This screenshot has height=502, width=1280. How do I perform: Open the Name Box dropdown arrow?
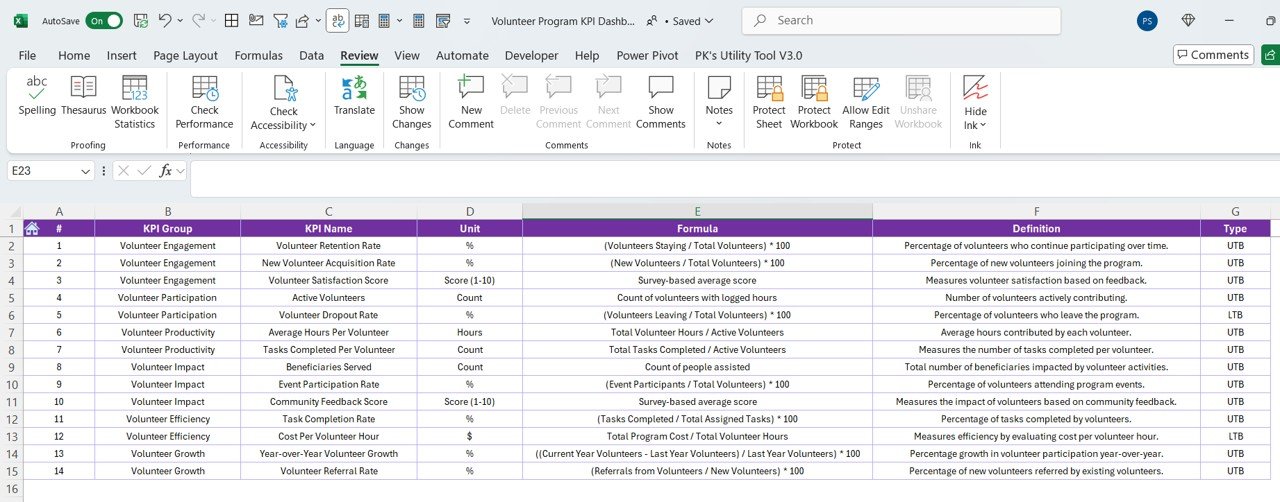(86, 171)
